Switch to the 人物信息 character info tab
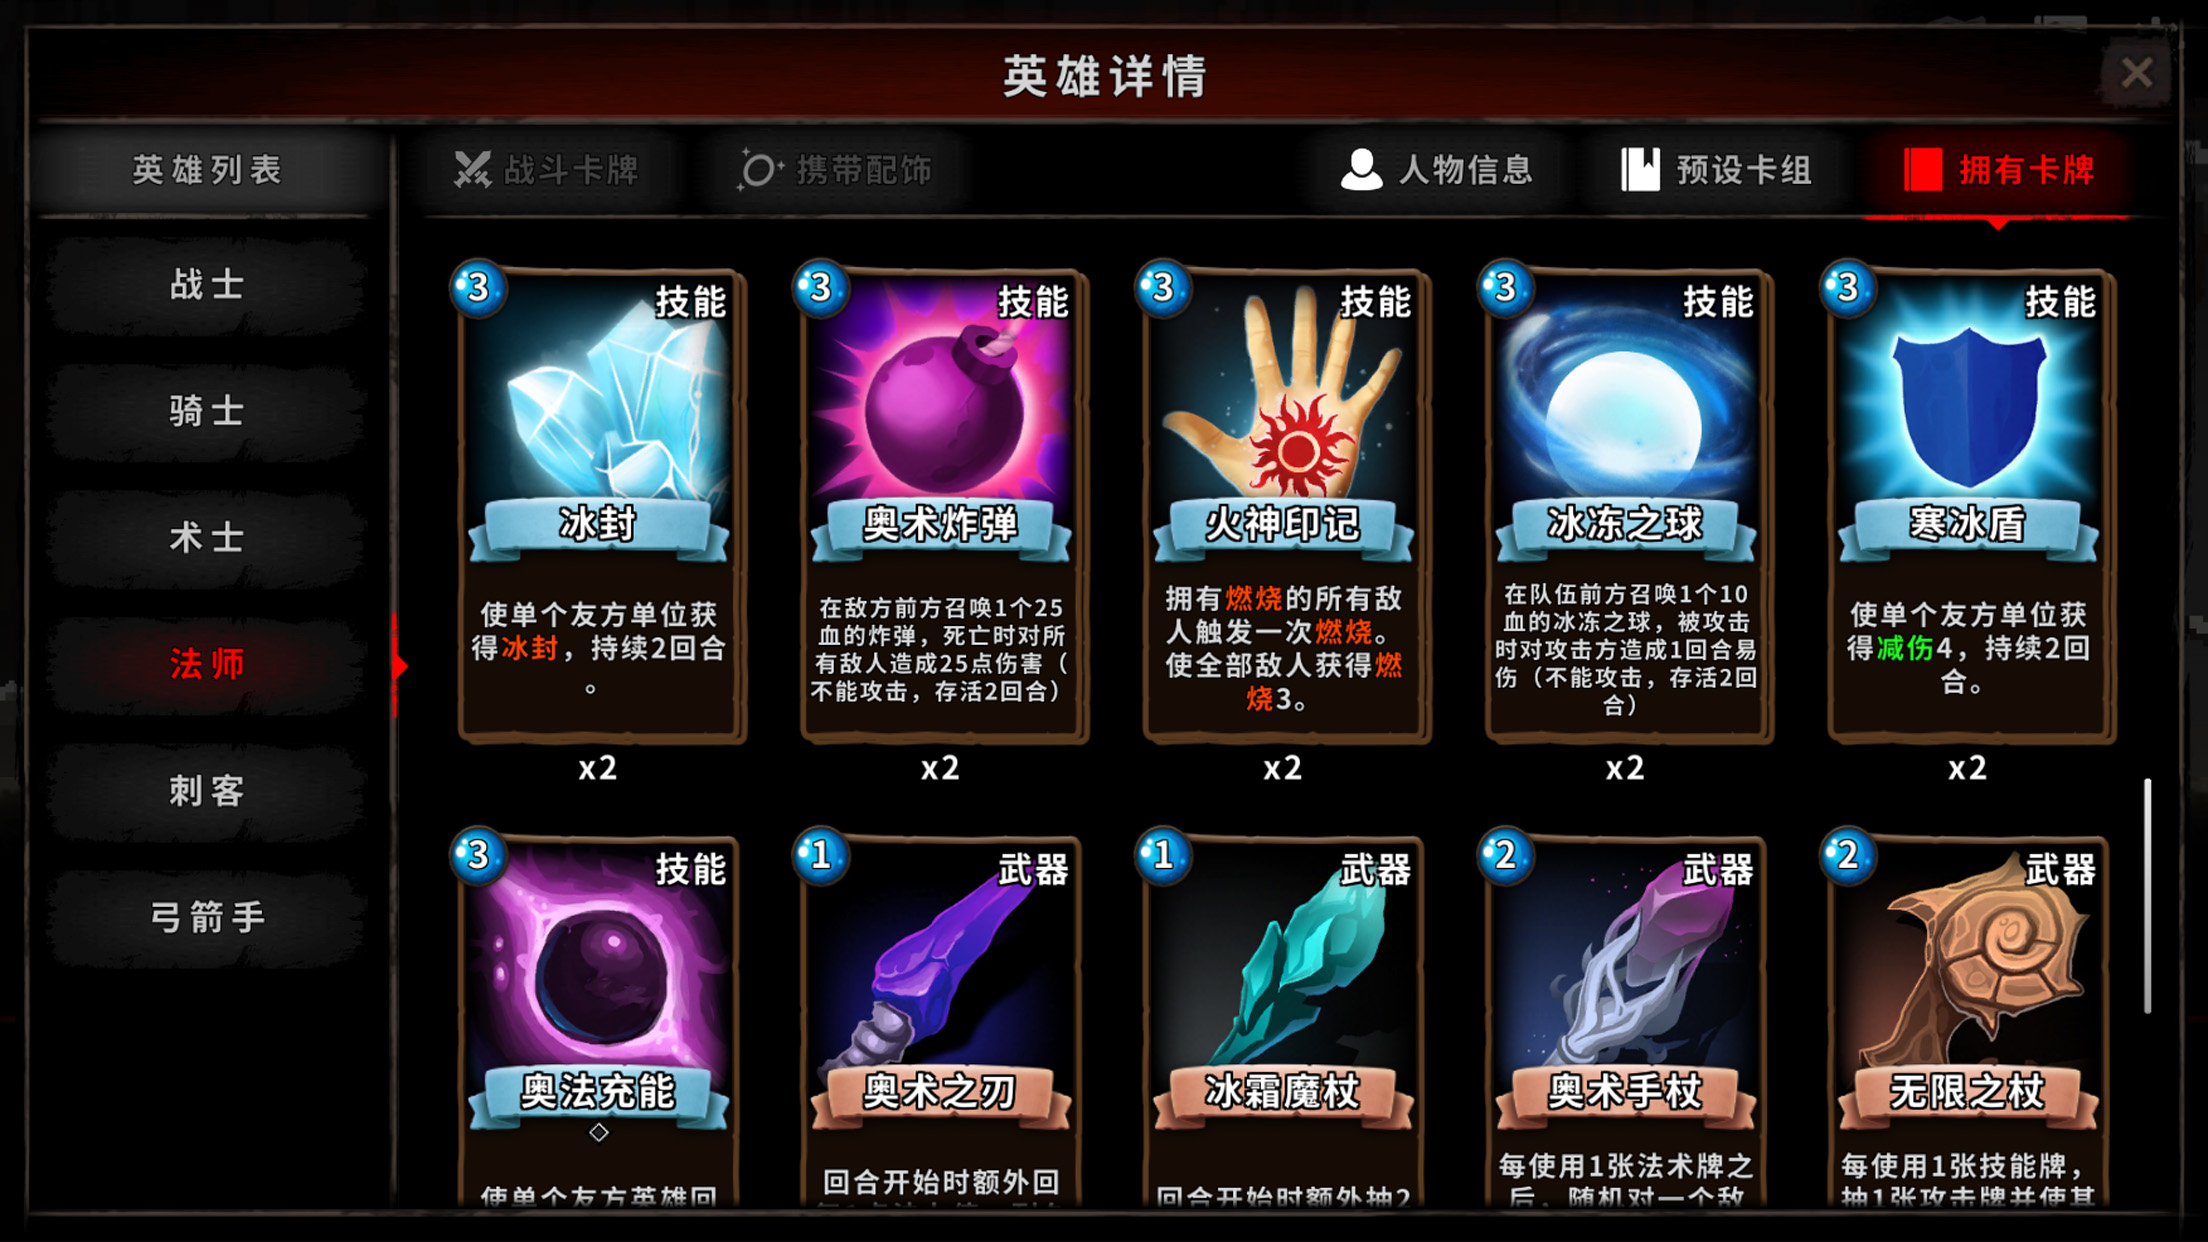This screenshot has height=1242, width=2208. coord(1436,170)
